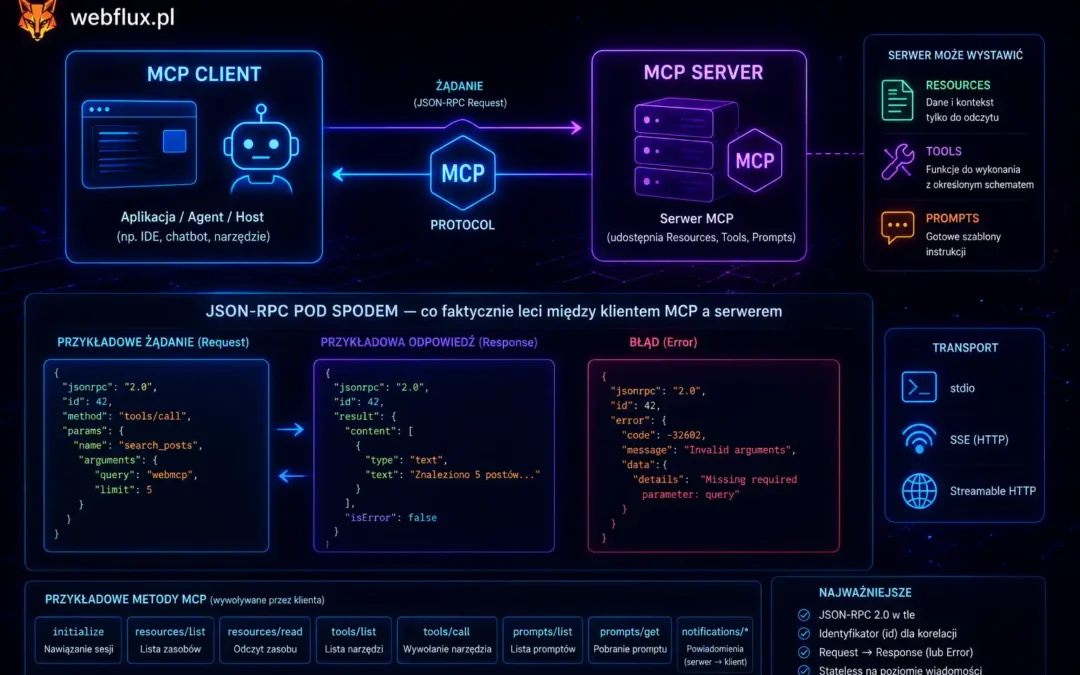This screenshot has width=1080, height=675.
Task: Click the PROMPTS title in the right panel
Action: point(952,218)
